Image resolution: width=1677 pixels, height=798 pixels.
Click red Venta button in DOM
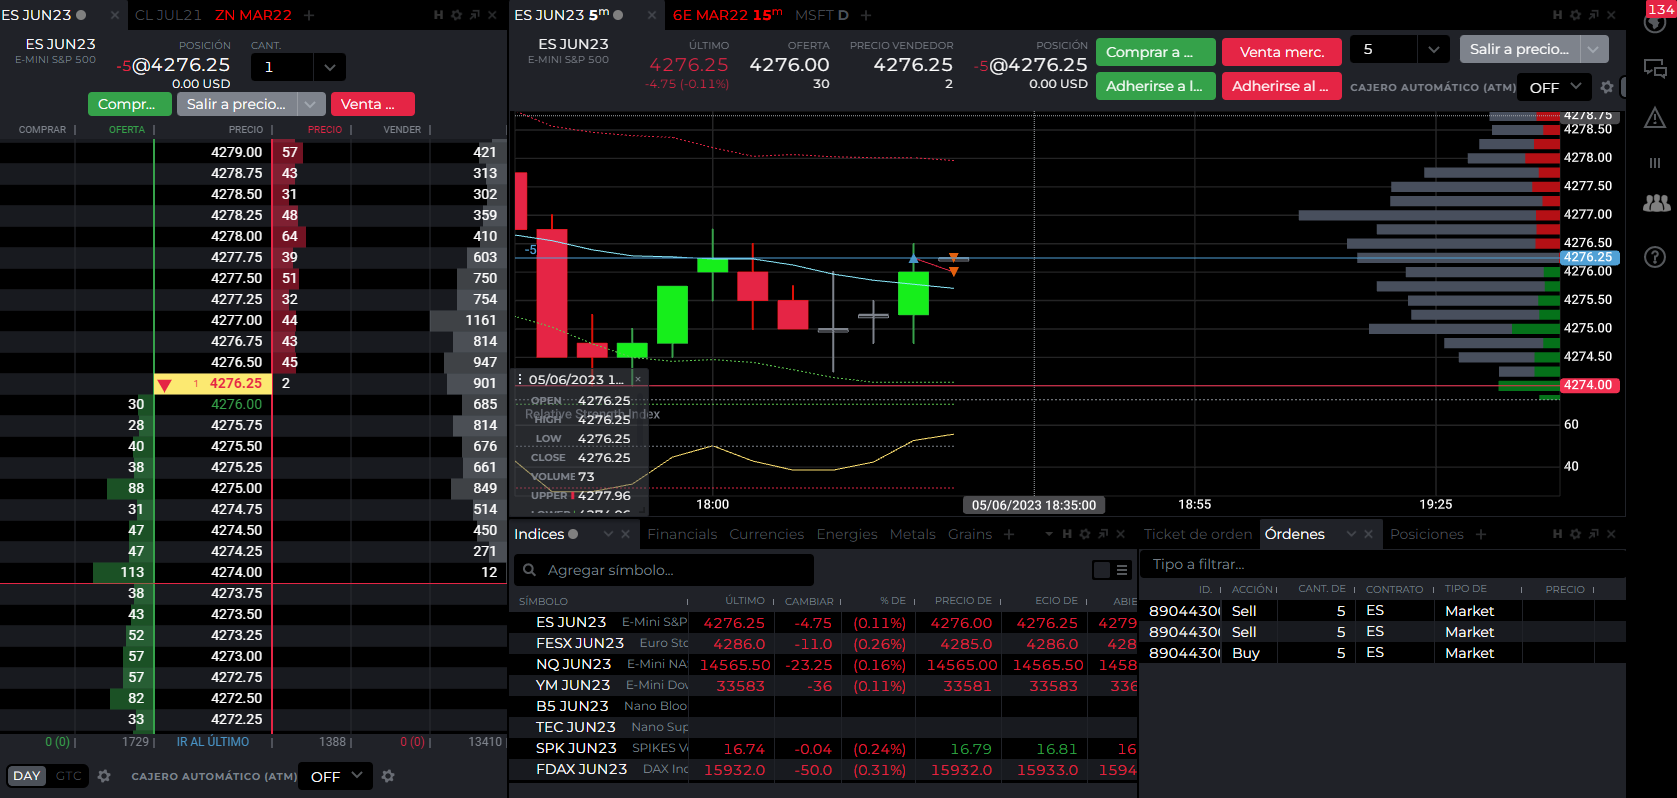click(x=372, y=104)
